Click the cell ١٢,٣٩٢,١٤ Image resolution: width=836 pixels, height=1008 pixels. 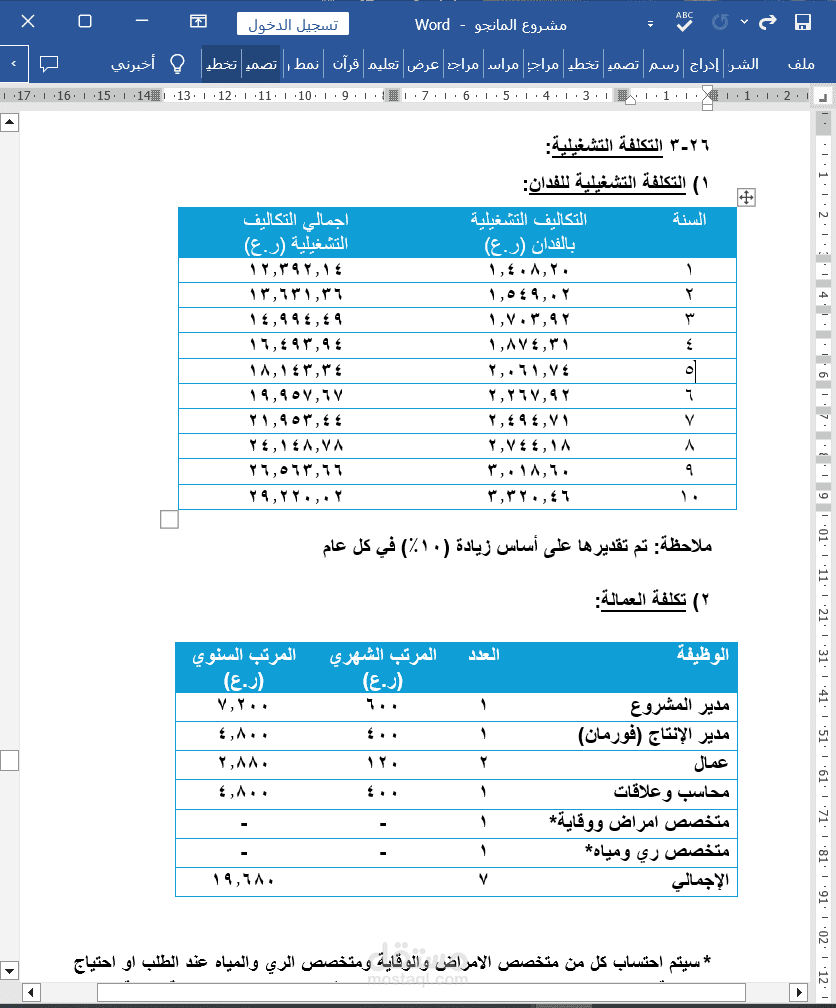[x=296, y=270]
